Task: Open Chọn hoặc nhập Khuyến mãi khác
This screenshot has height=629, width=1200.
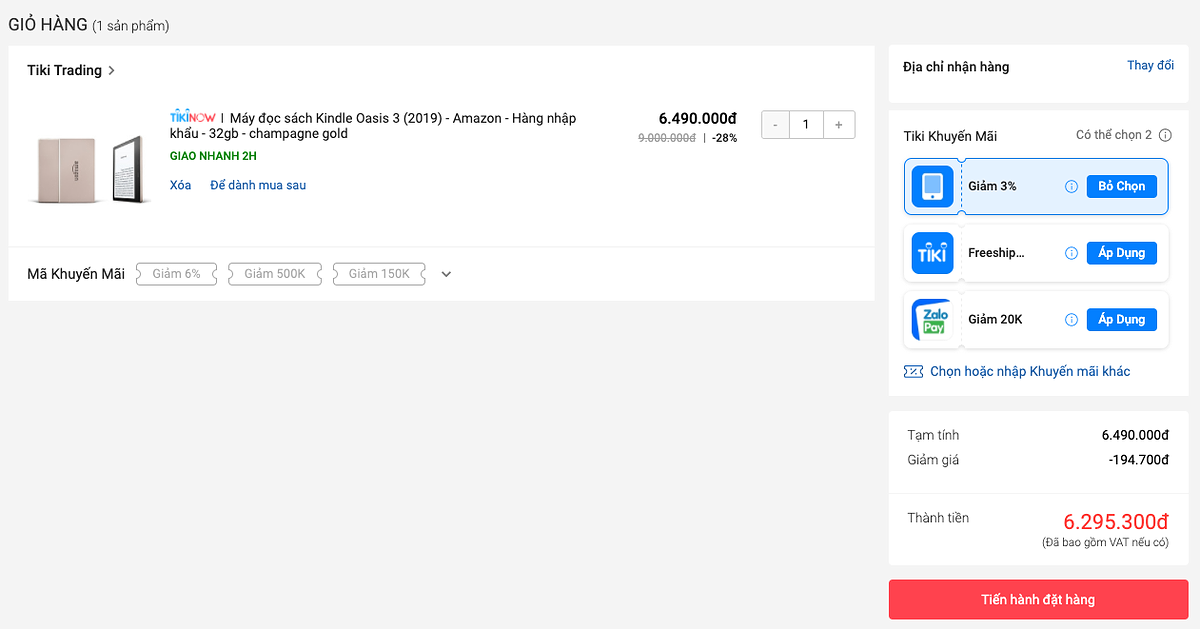Action: 1030,372
